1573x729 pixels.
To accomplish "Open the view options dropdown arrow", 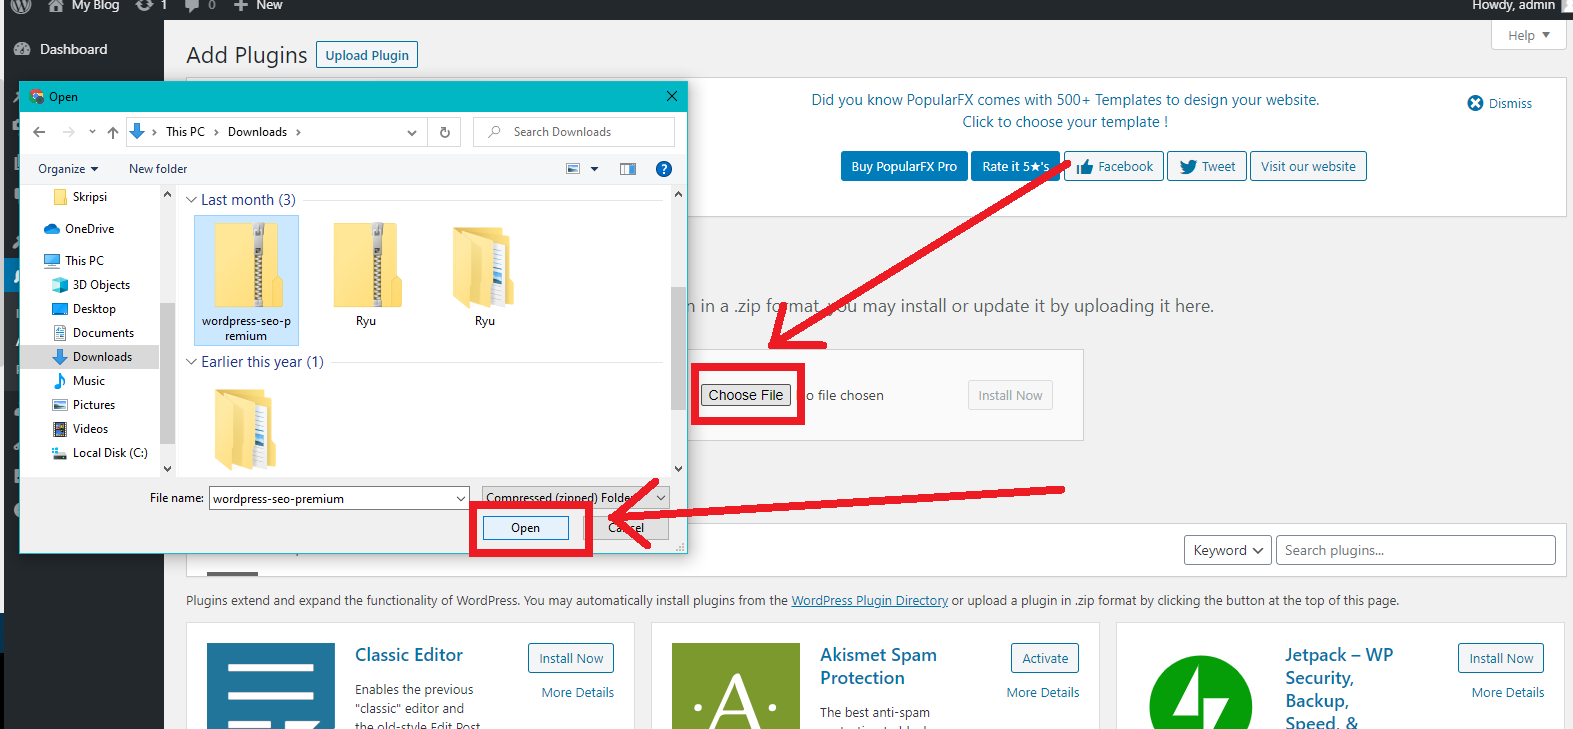I will click(594, 169).
